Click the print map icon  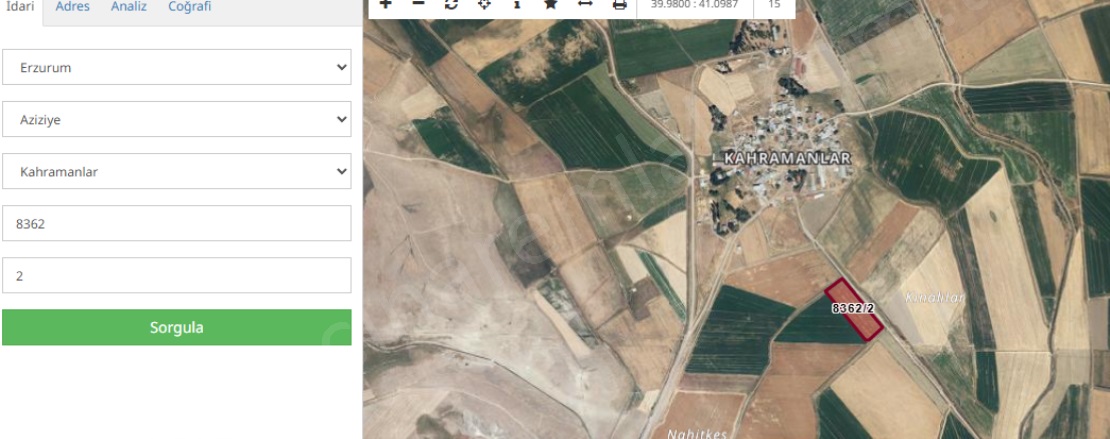619,5
